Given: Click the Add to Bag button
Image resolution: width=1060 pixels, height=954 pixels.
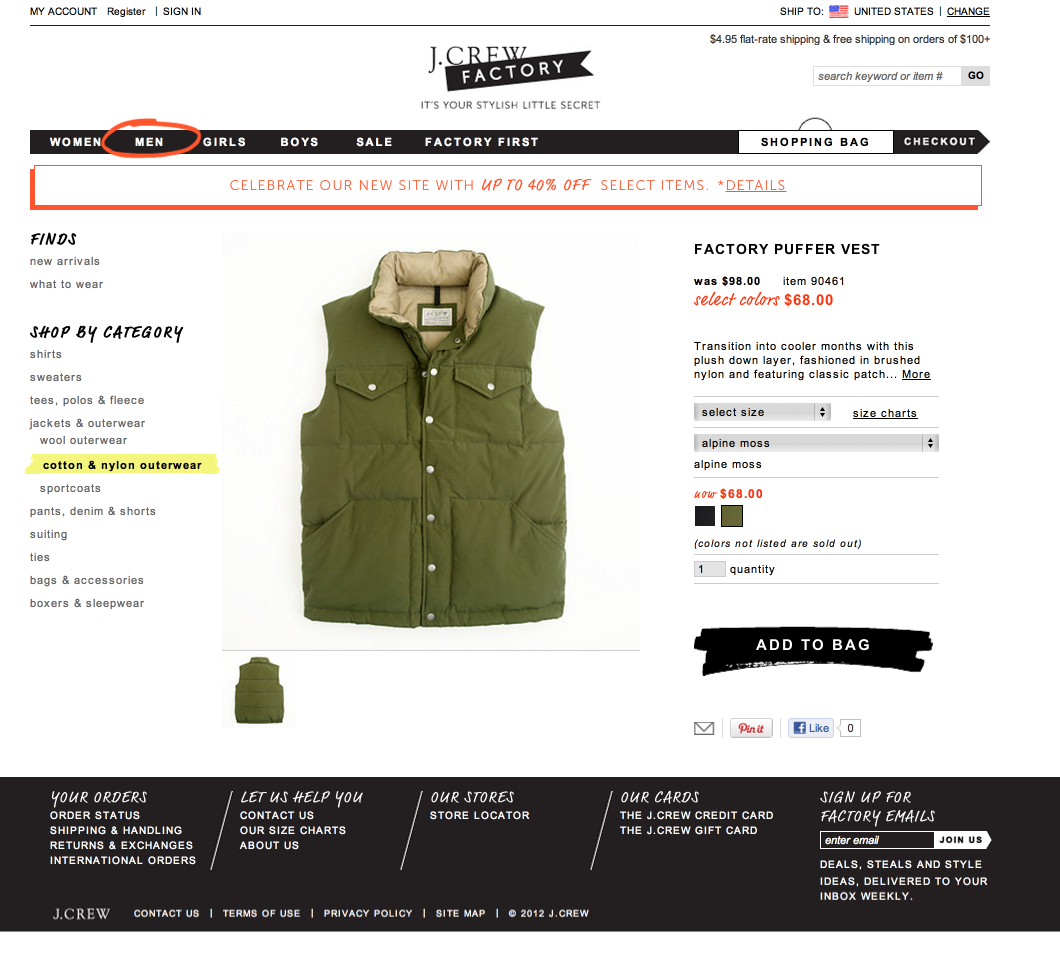Looking at the screenshot, I should 813,650.
